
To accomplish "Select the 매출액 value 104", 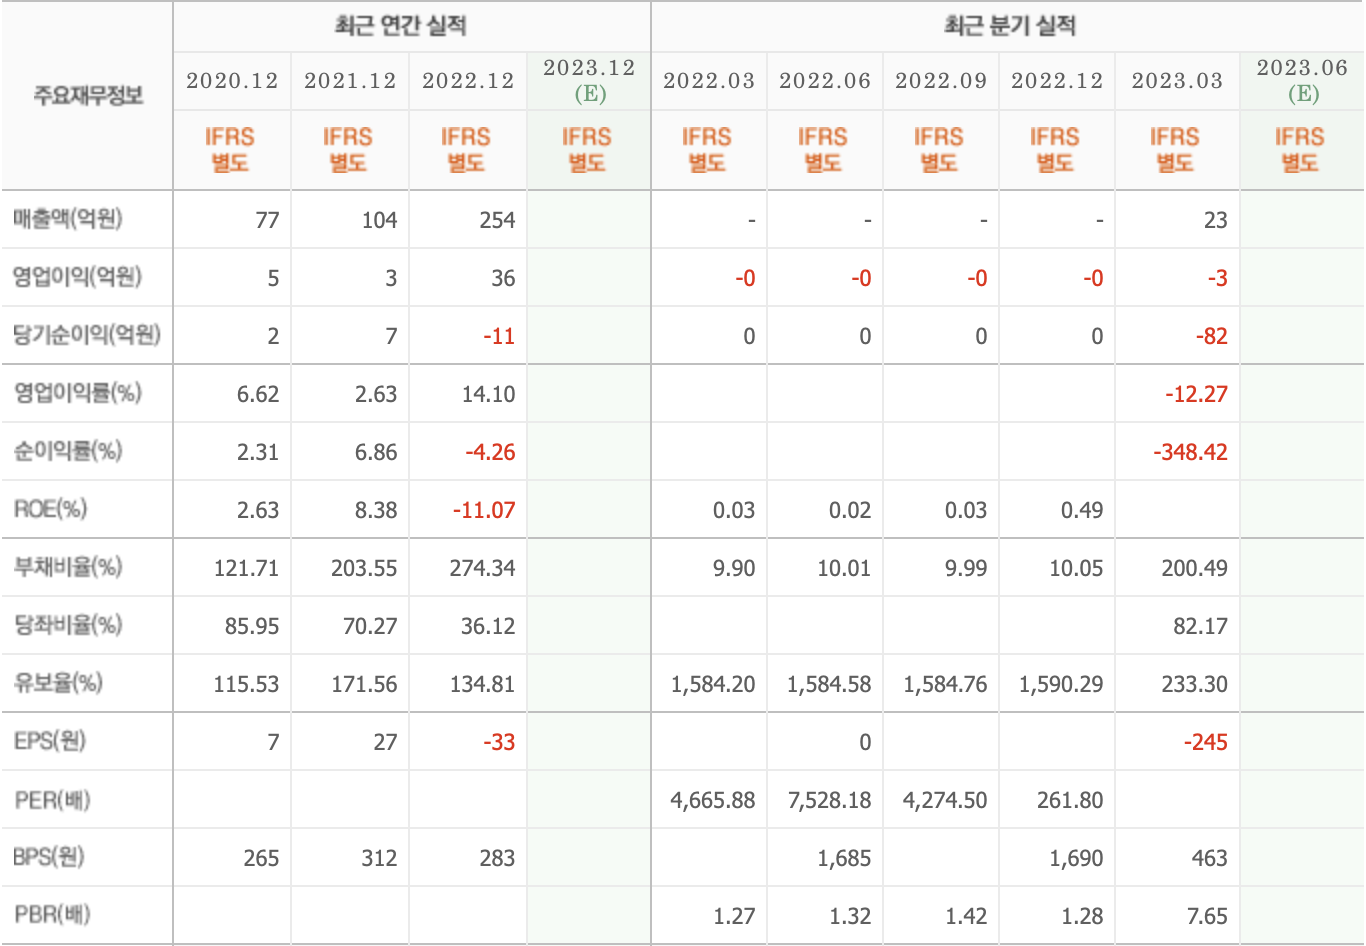I will click(x=379, y=220).
